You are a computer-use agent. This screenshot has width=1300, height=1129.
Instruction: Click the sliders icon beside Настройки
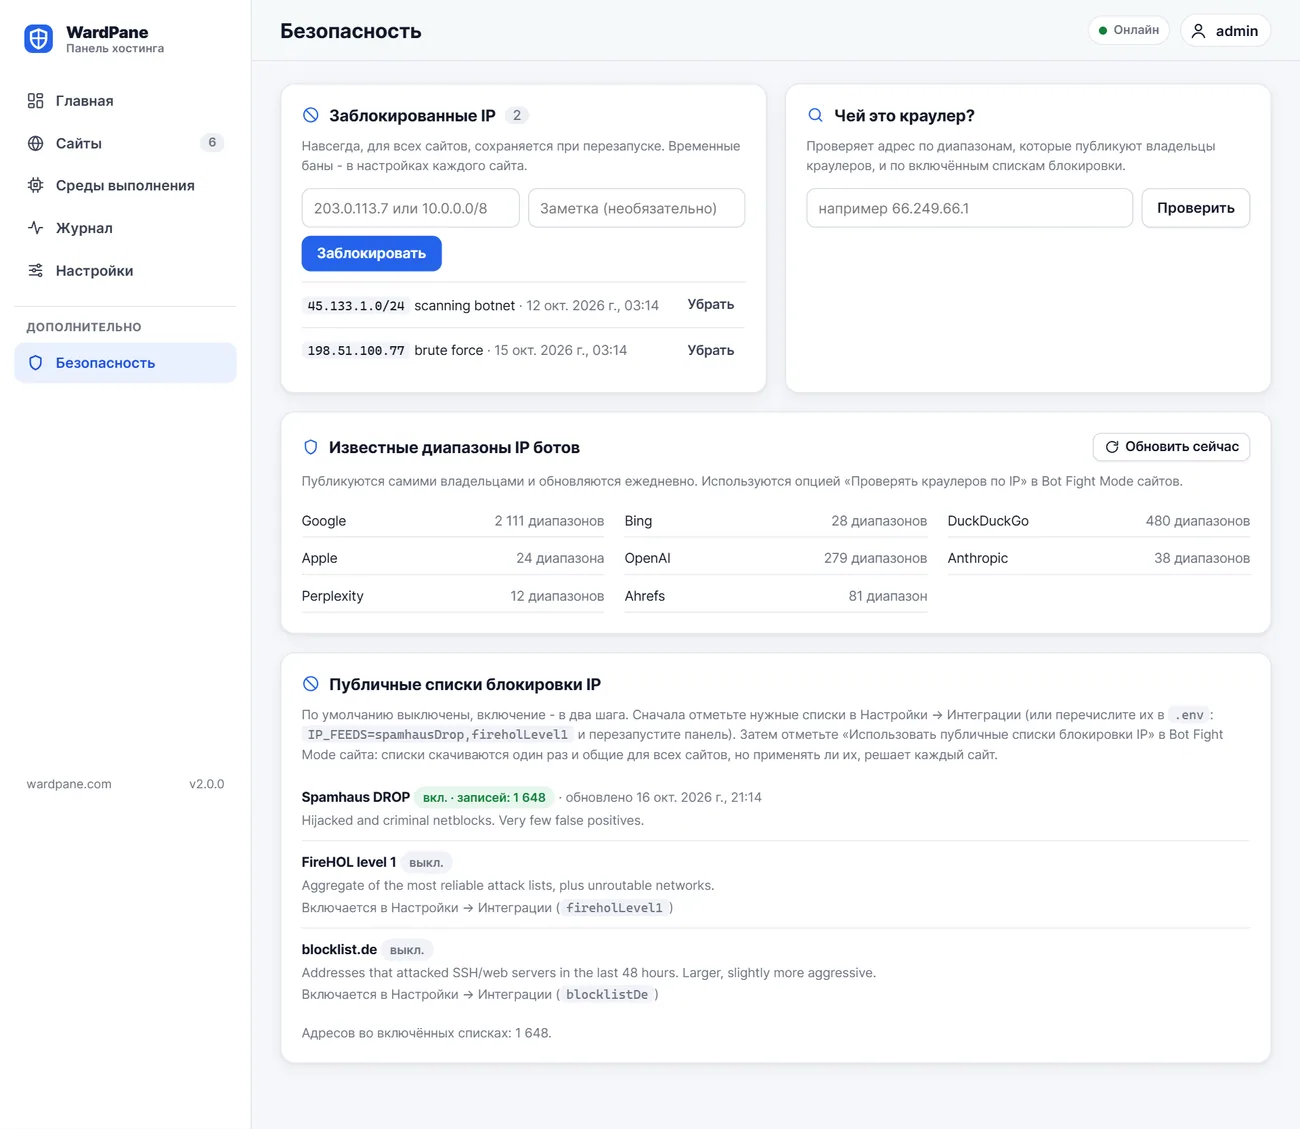[x=36, y=270]
